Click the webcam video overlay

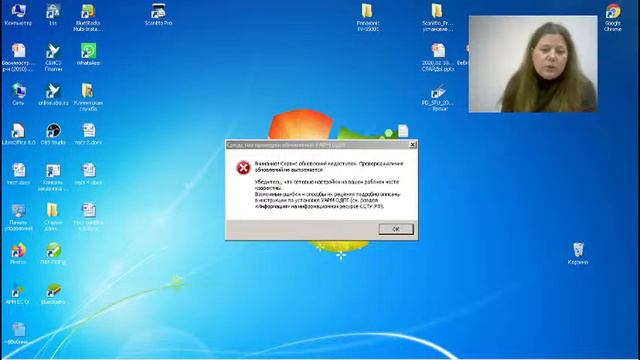click(x=533, y=64)
